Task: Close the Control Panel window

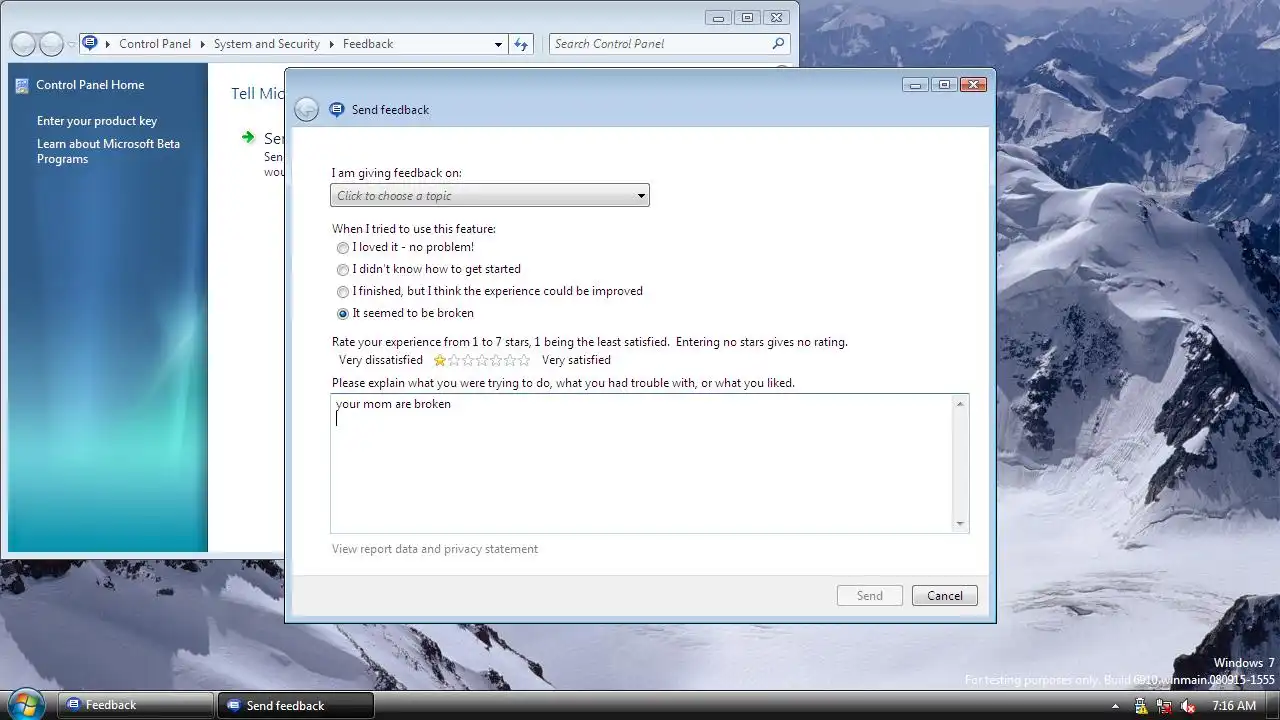Action: 776,18
